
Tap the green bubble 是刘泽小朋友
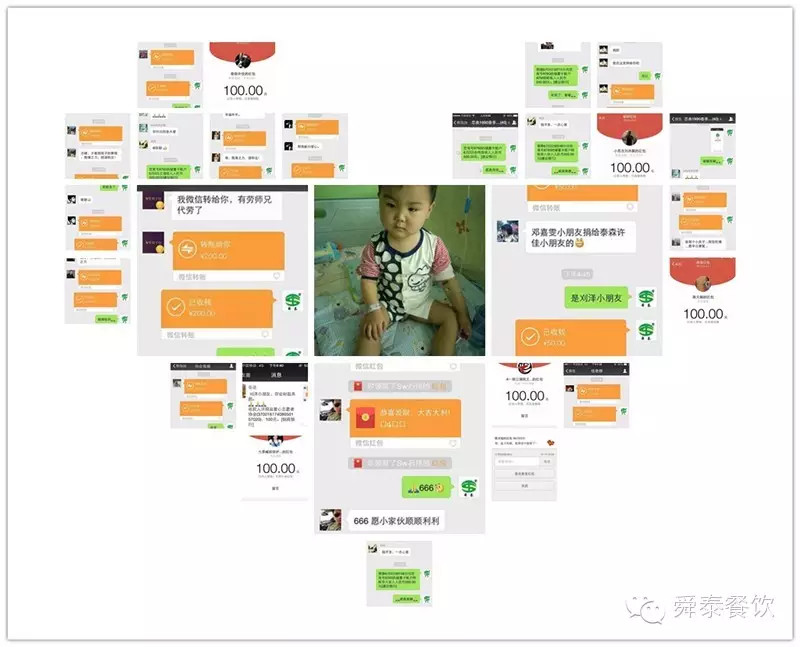(x=596, y=298)
